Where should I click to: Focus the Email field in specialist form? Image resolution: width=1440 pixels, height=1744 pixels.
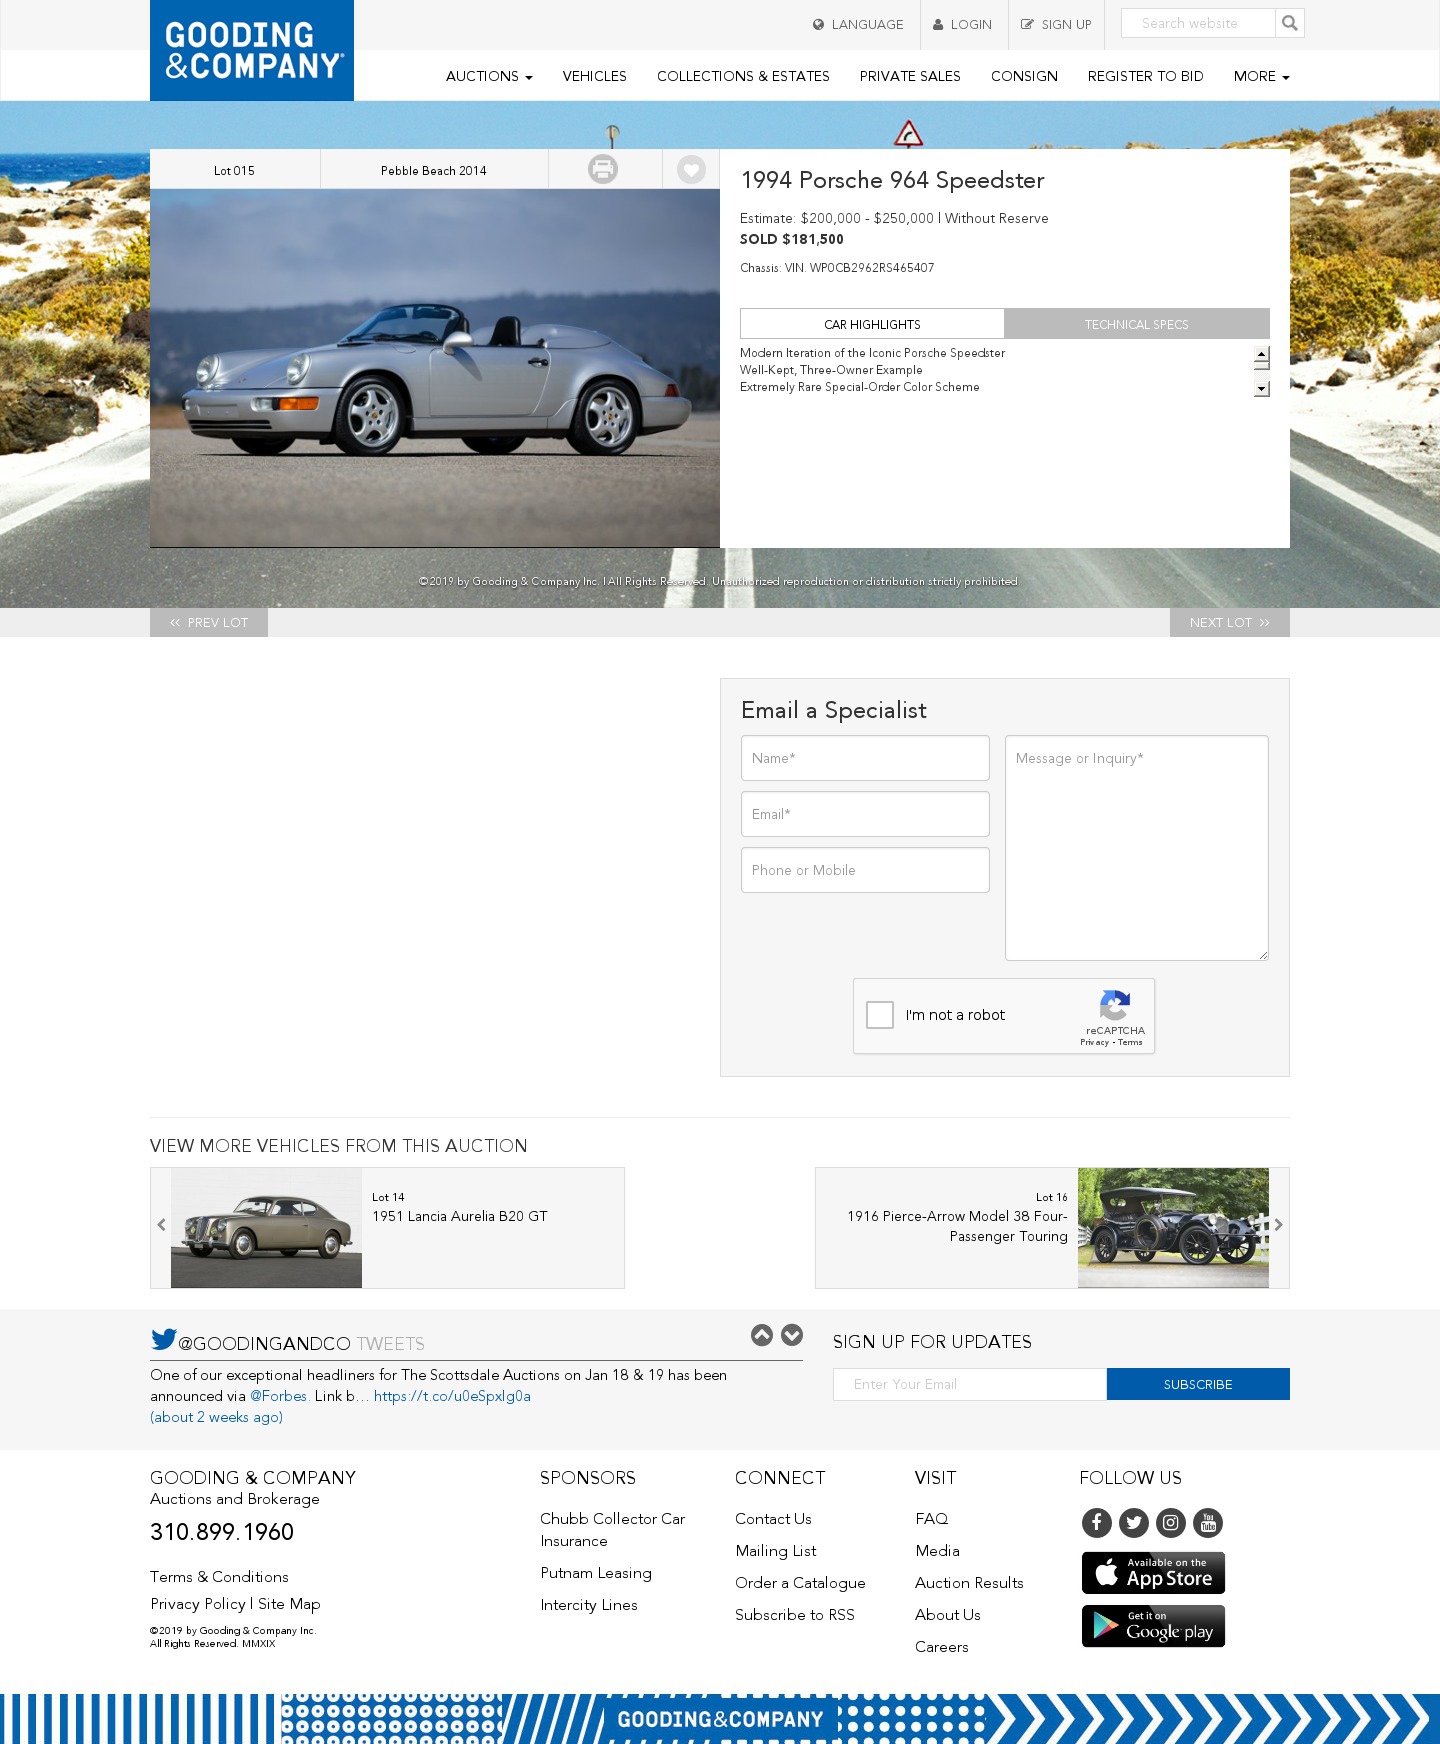pos(865,814)
